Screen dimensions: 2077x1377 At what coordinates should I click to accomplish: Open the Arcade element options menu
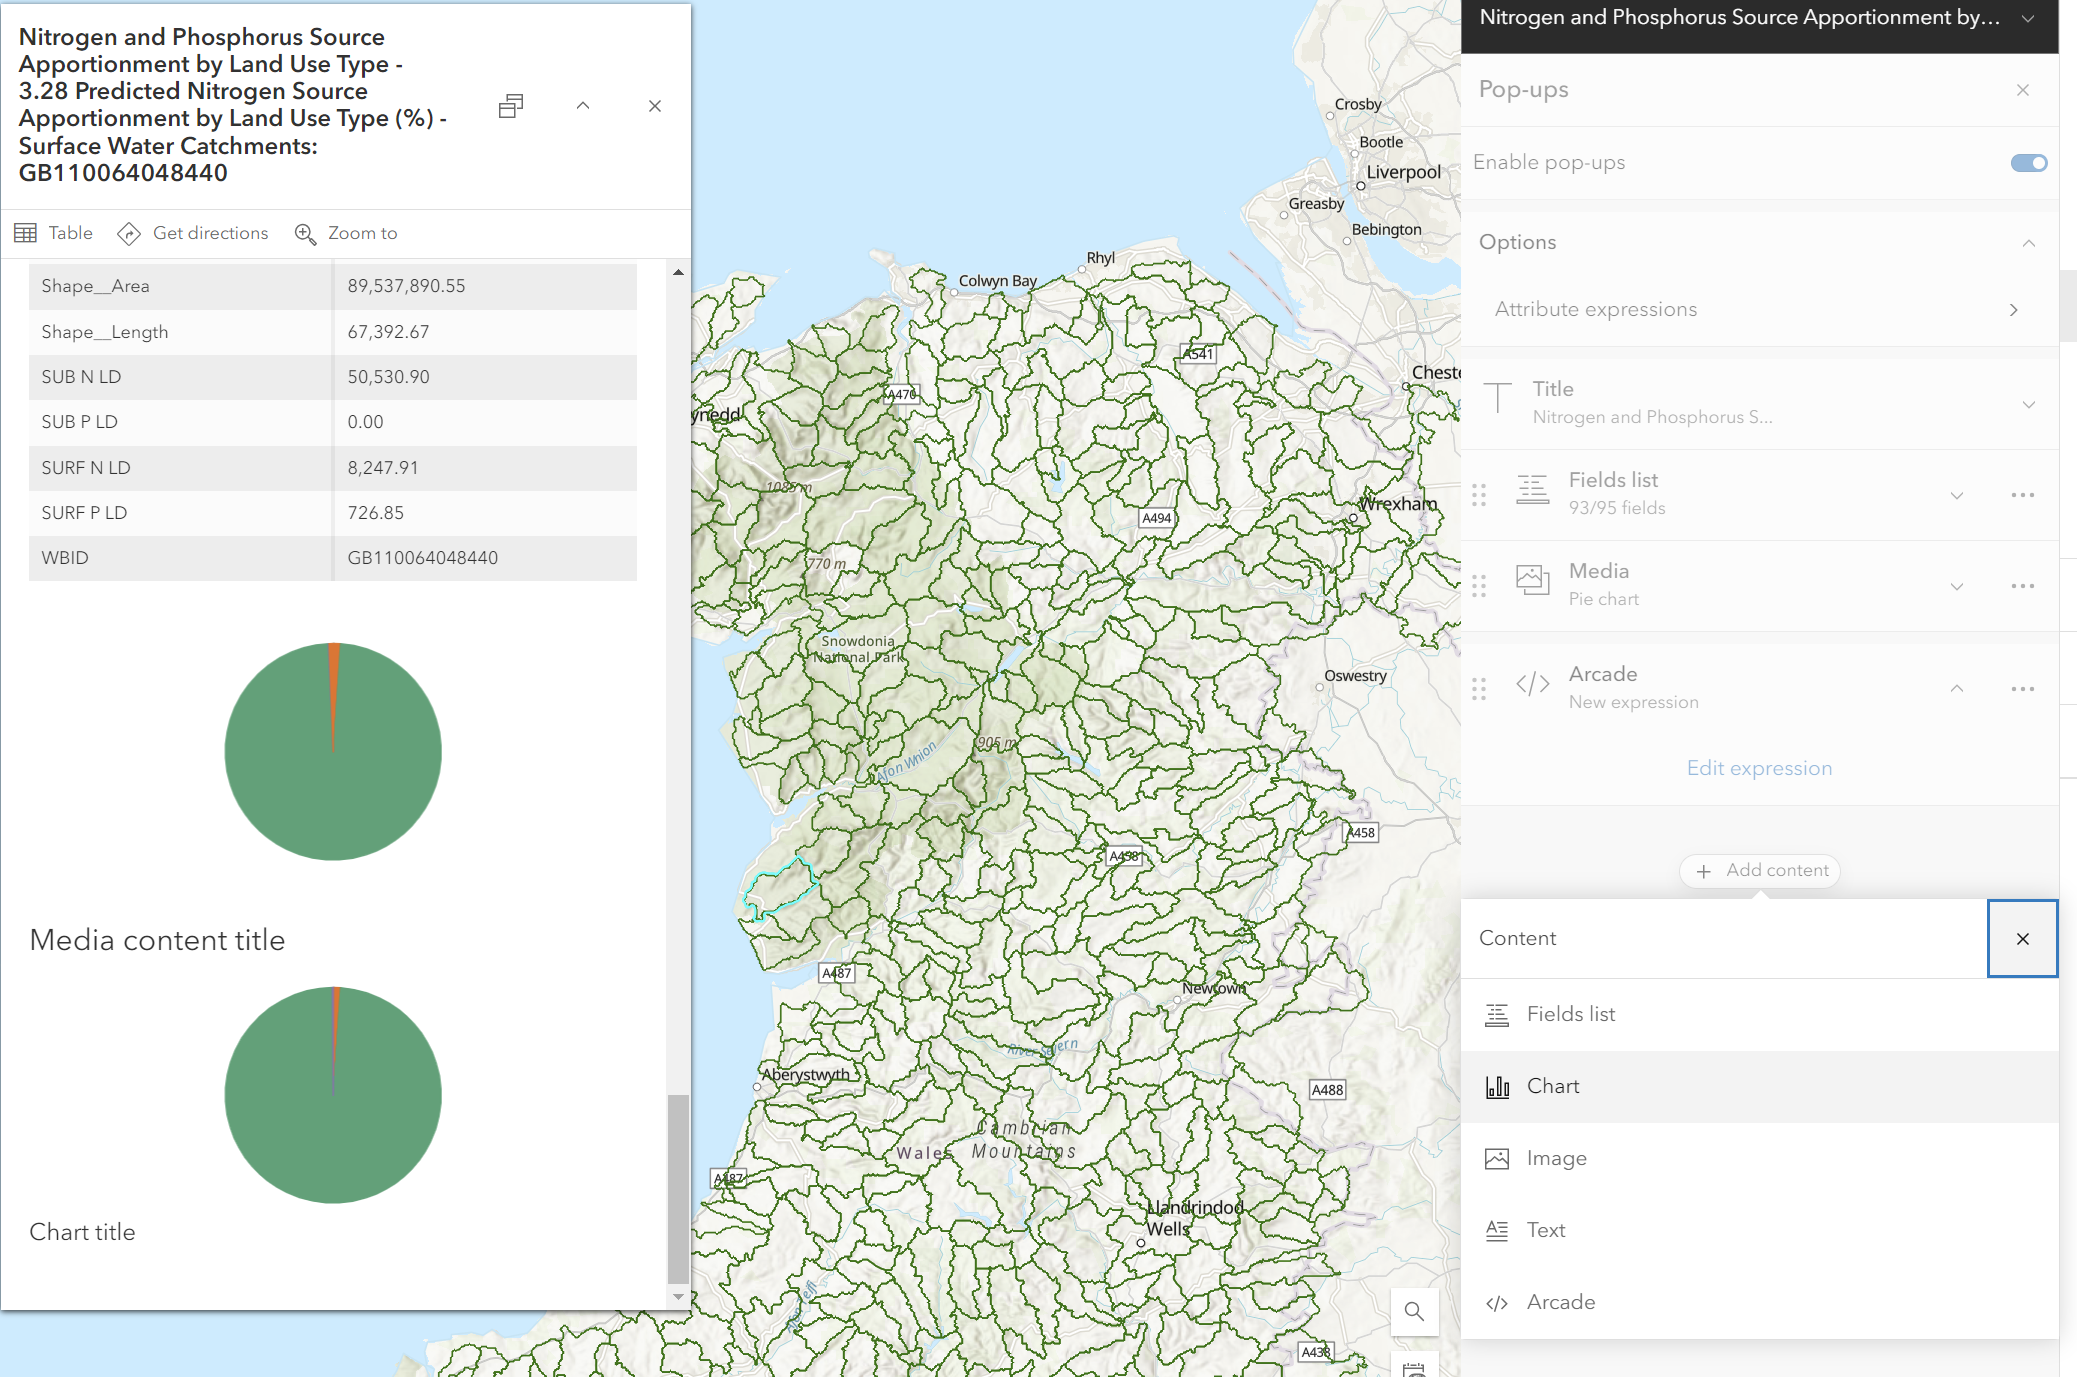[2024, 688]
